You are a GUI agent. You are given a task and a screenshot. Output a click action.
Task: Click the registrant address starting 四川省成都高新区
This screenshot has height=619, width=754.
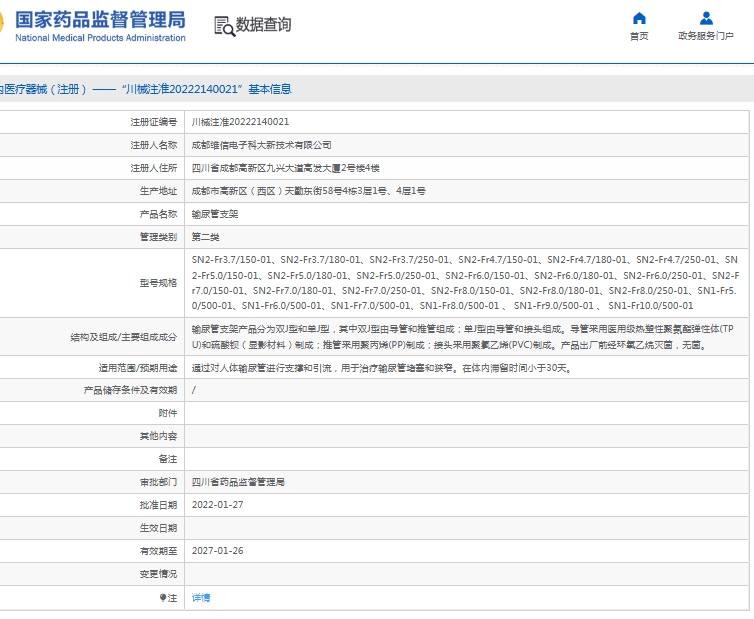(286, 168)
